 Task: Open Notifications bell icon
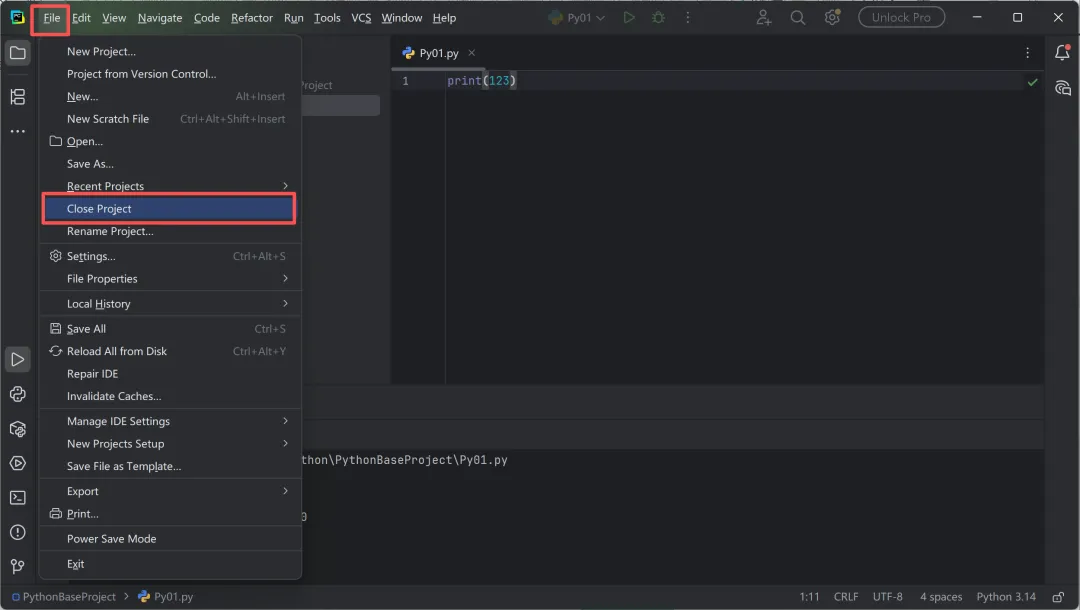[x=1062, y=52]
